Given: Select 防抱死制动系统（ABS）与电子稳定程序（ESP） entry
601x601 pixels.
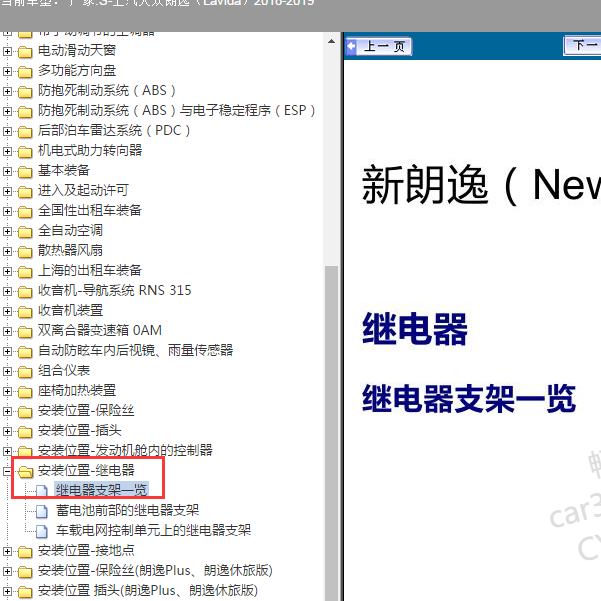Looking at the screenshot, I should [x=176, y=111].
